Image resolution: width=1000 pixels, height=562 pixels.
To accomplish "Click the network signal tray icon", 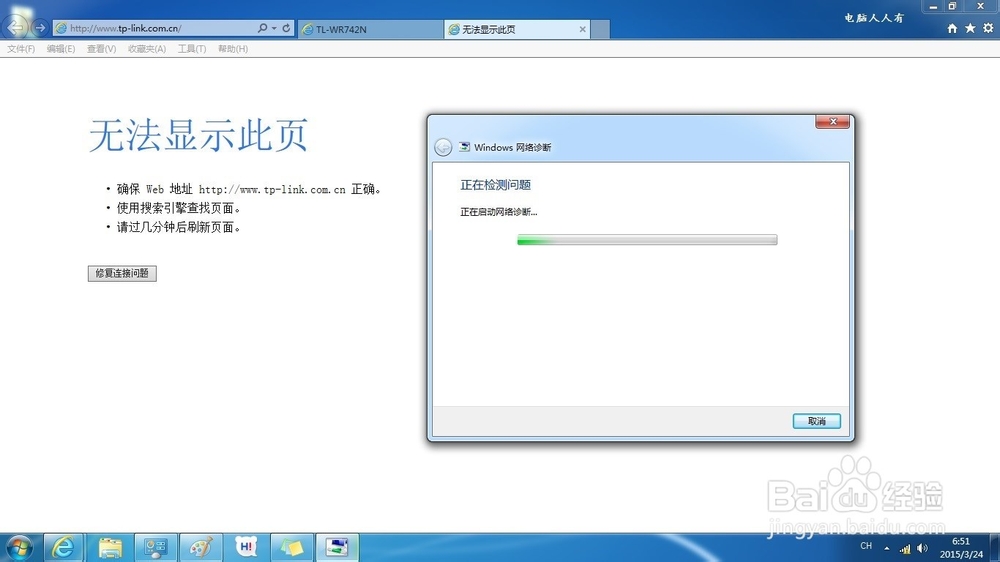I will pos(905,549).
